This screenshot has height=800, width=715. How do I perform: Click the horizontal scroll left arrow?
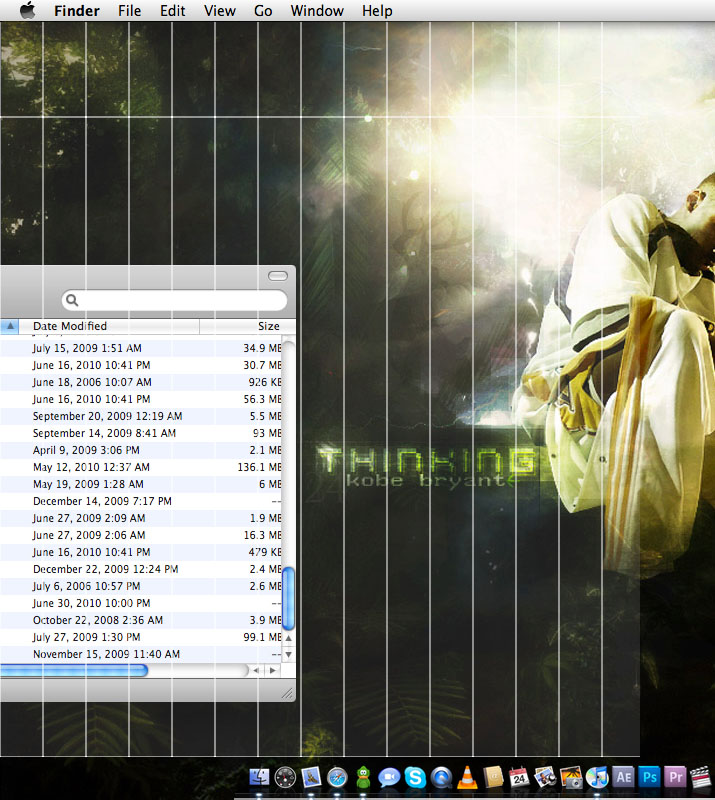point(256,670)
